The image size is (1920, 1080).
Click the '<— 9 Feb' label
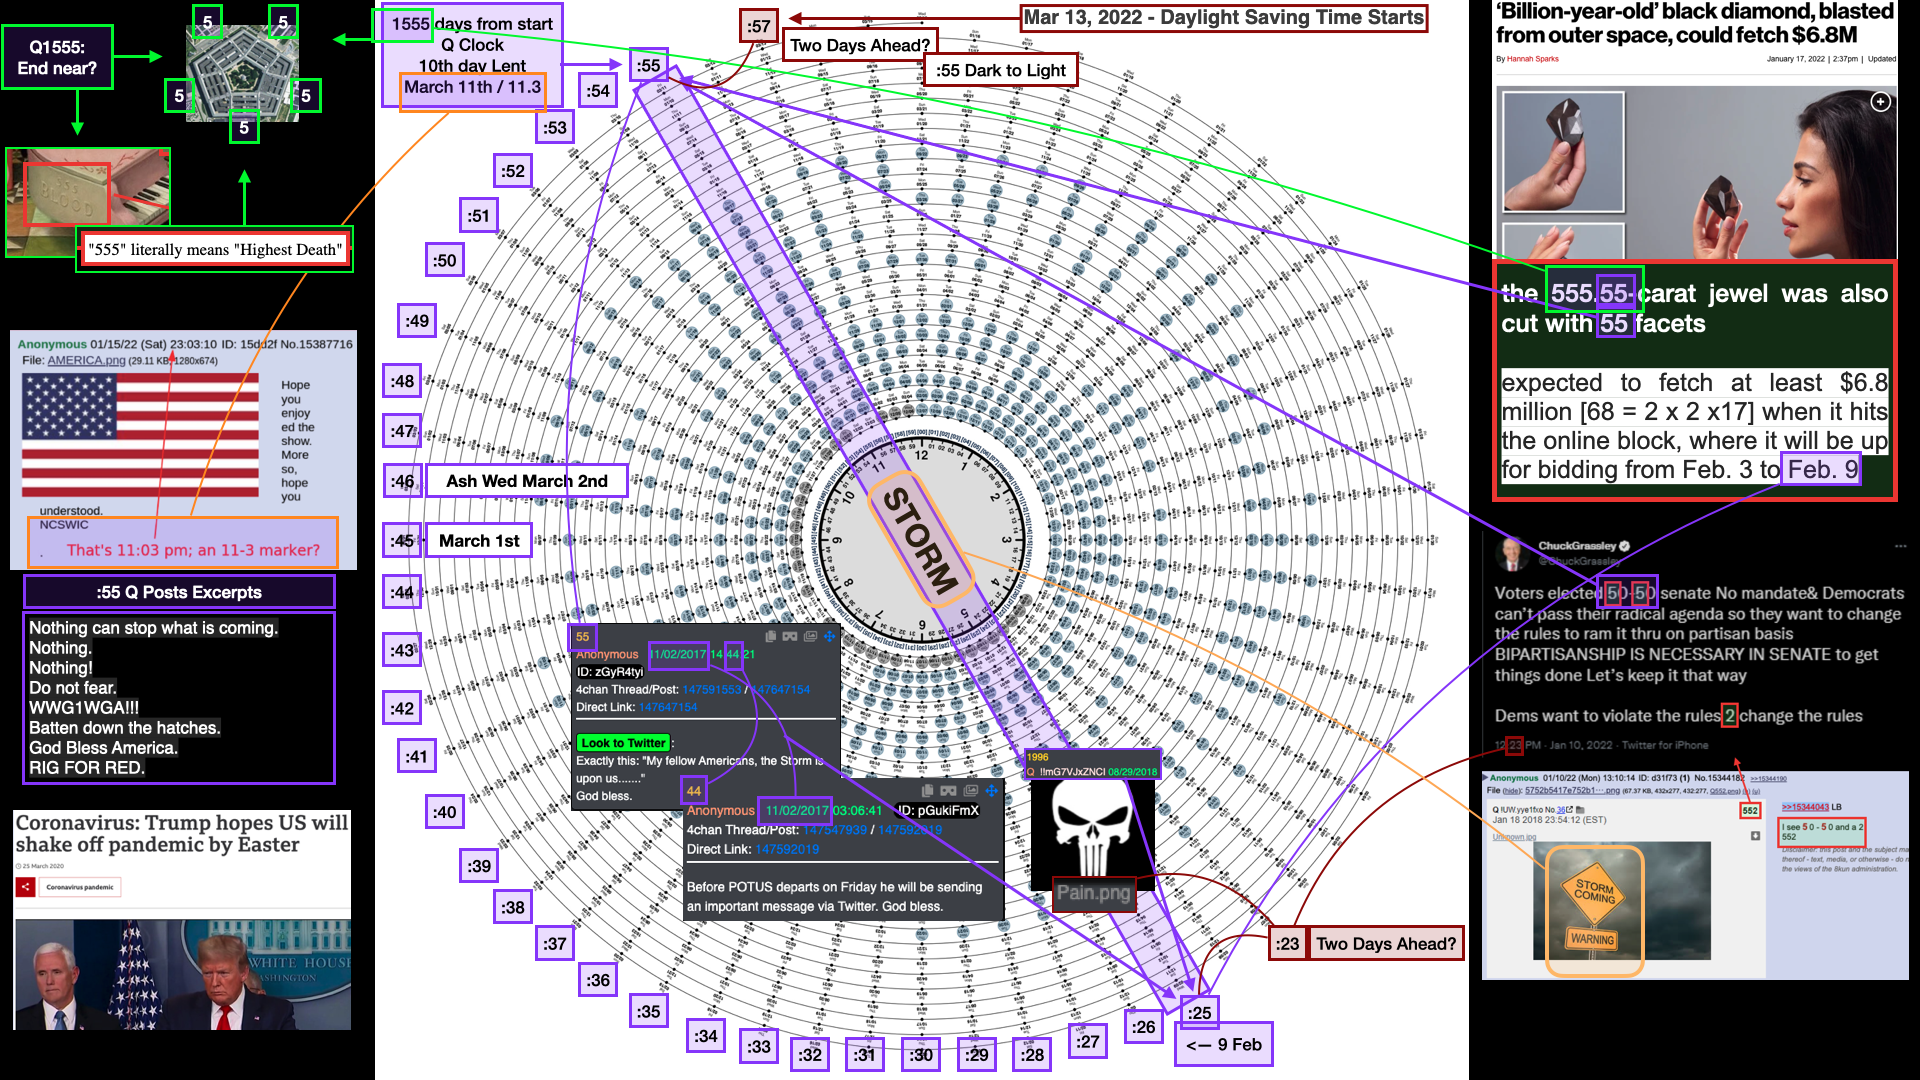pyautogui.click(x=1224, y=1045)
